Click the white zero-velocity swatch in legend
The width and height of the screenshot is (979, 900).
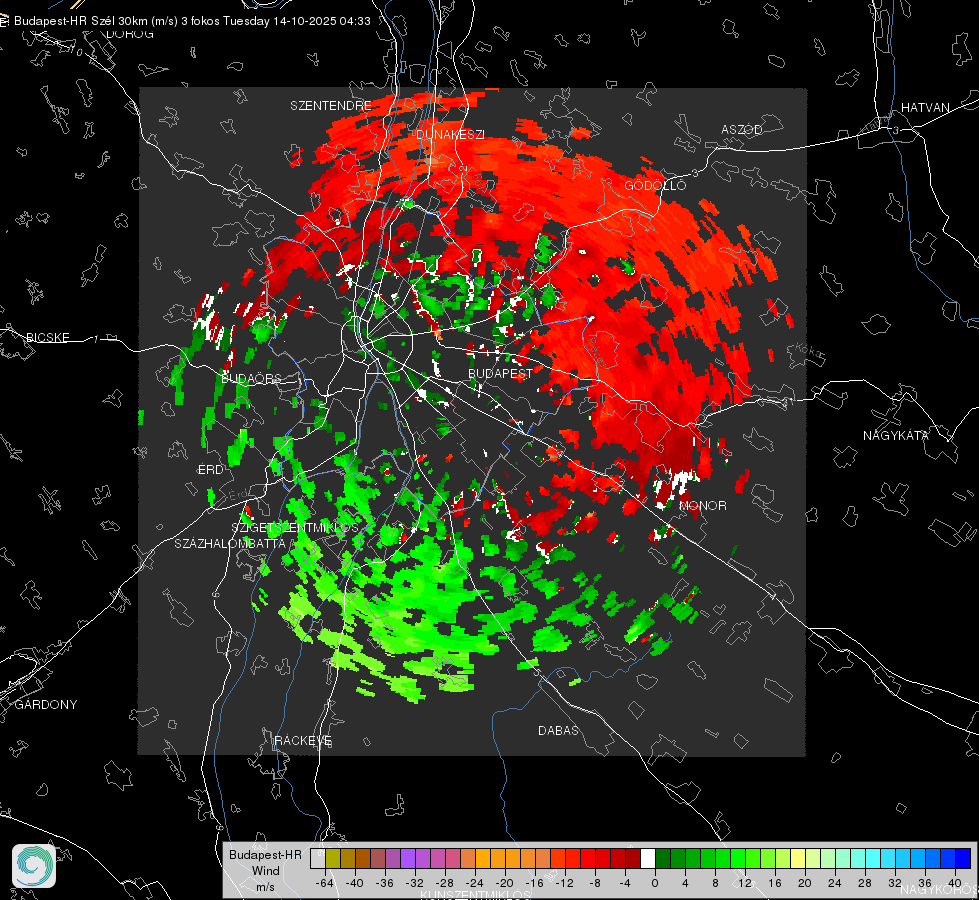pyautogui.click(x=648, y=858)
